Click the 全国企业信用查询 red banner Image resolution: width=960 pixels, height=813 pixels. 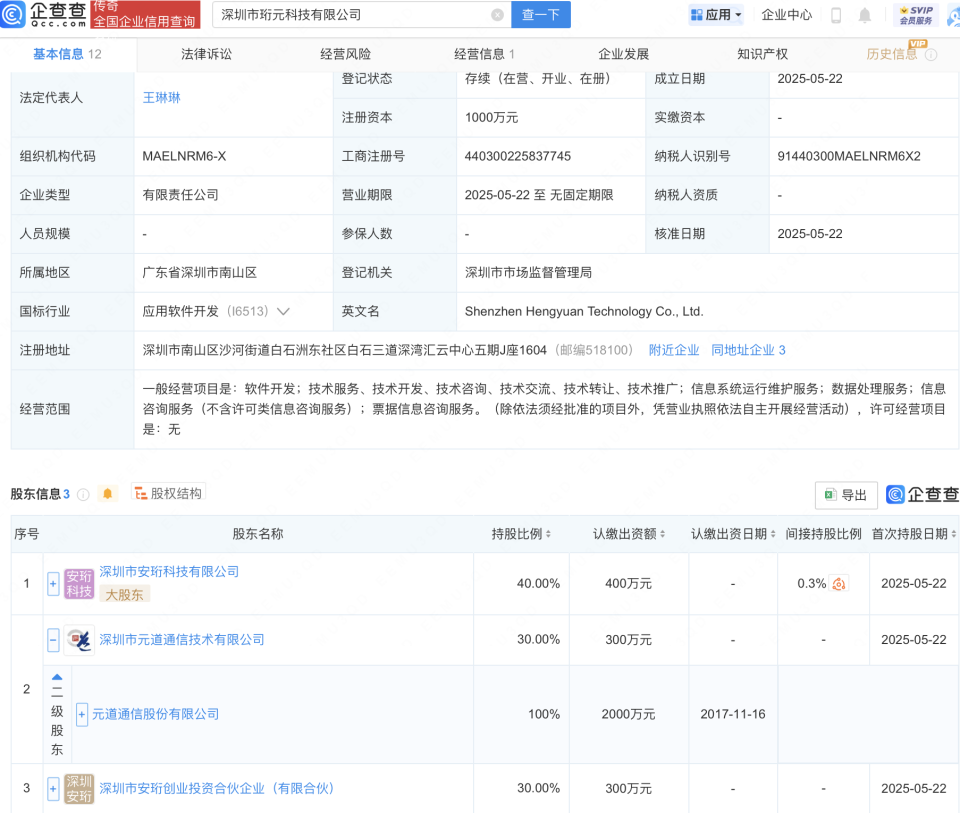[145, 15]
